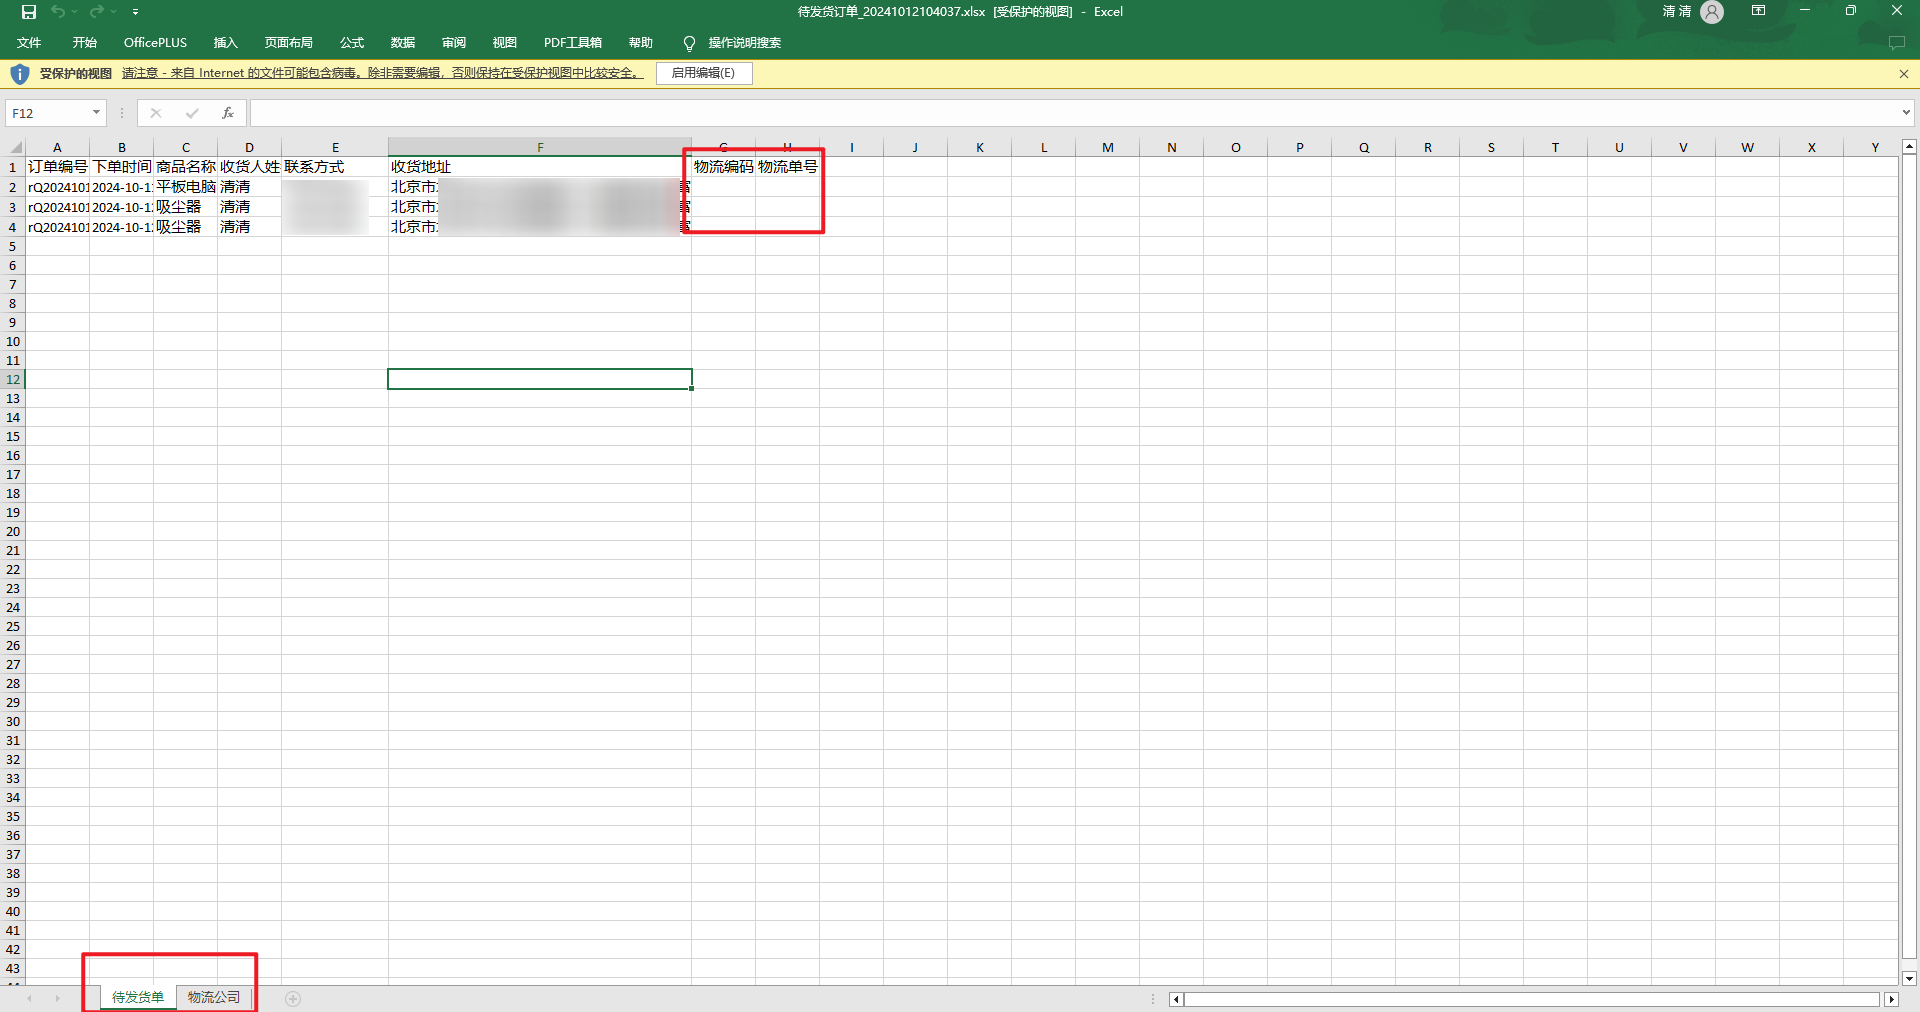Screen dimensions: 1920x1012
Task: Click the protected view warning link text
Action: (382, 73)
